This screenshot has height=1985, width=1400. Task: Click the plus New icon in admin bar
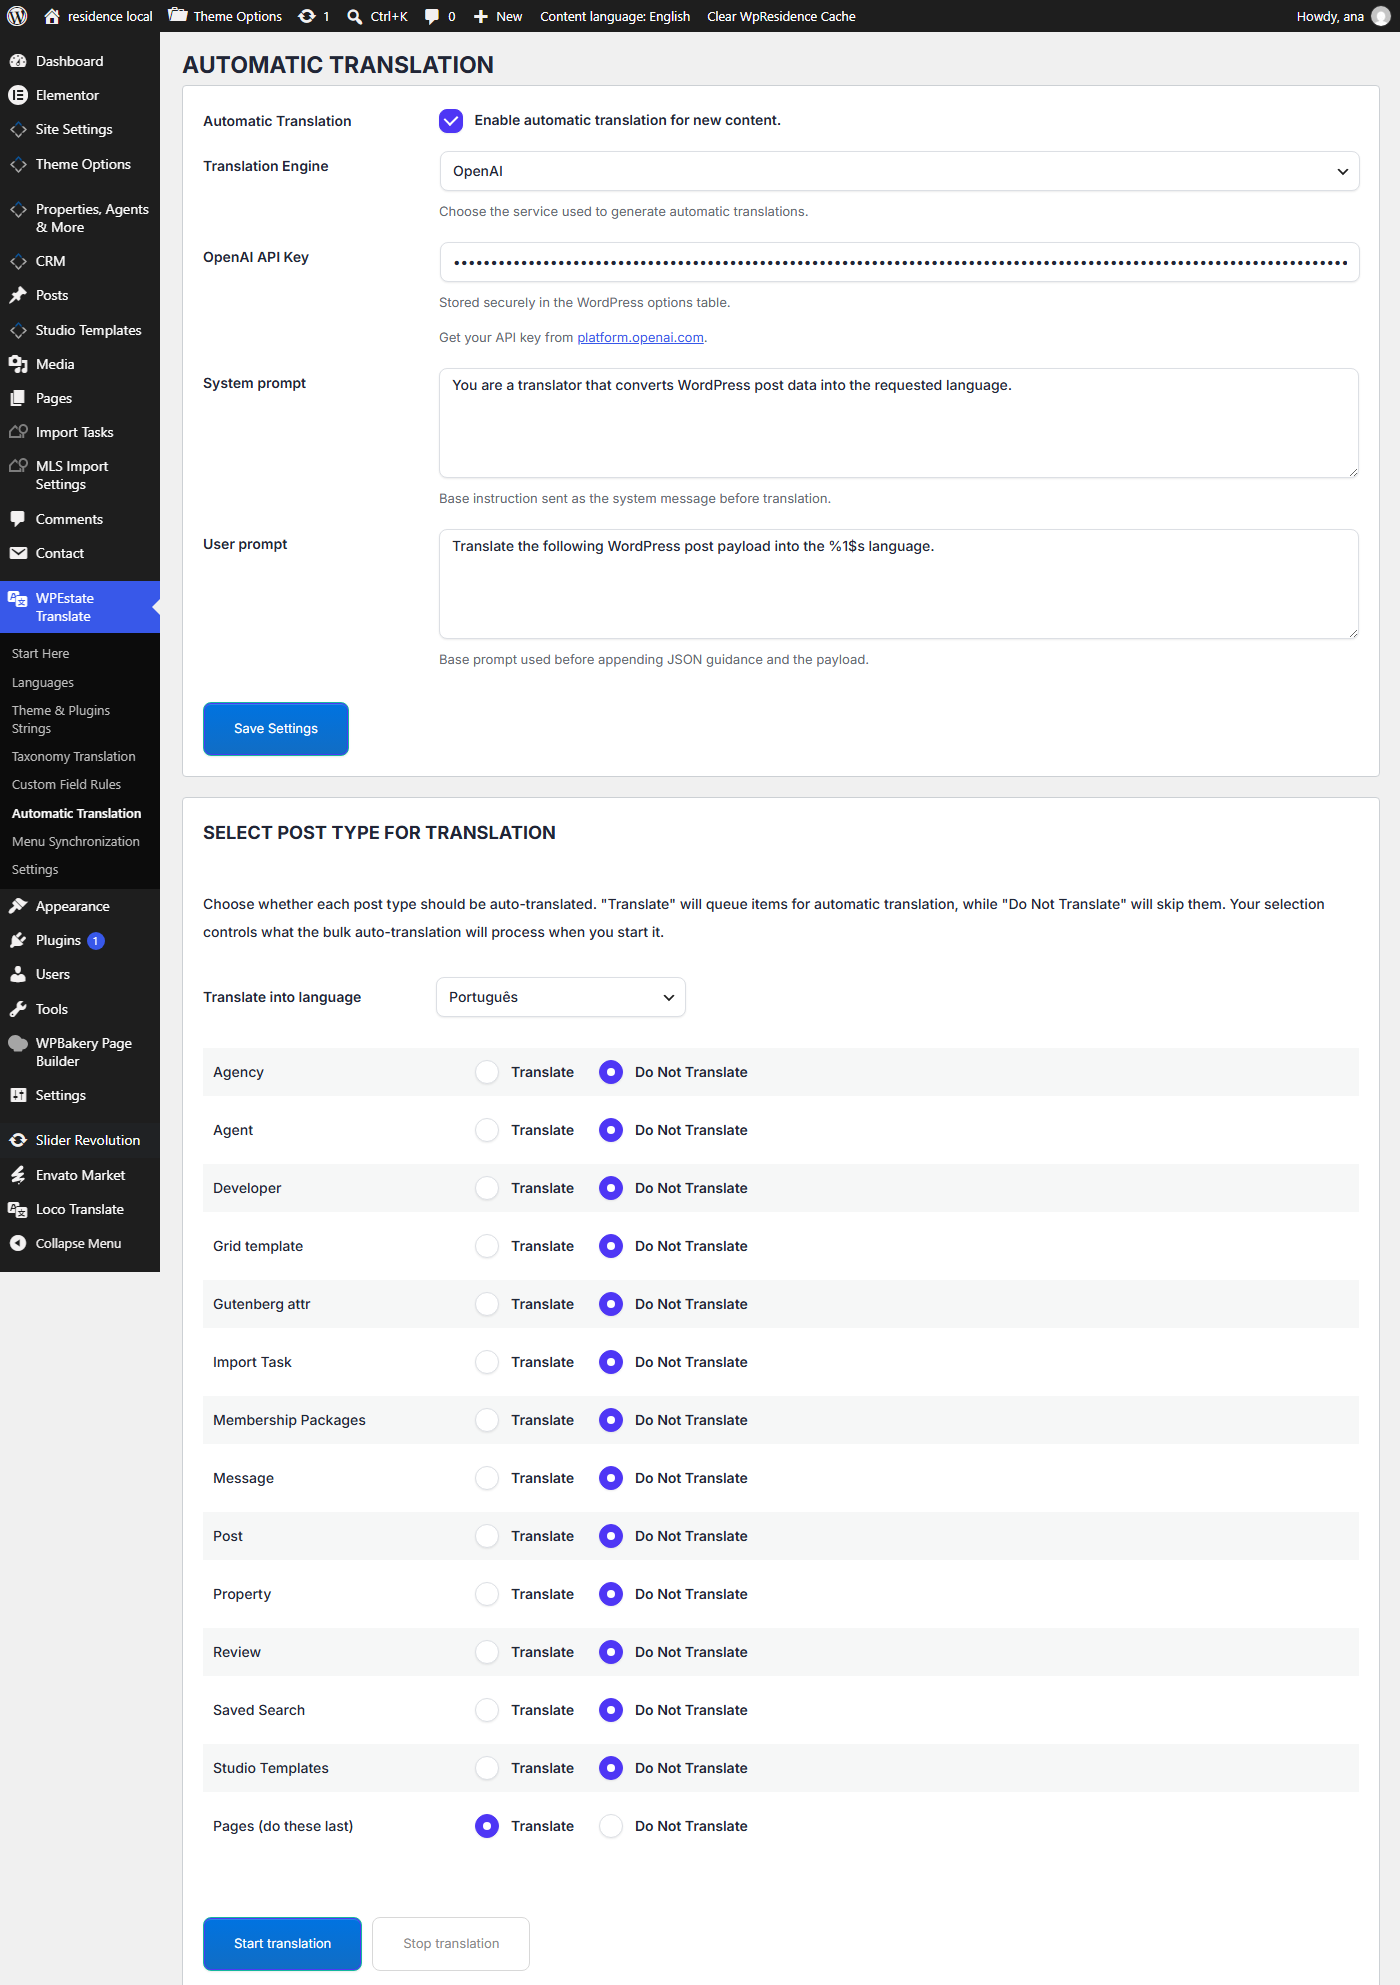481,16
